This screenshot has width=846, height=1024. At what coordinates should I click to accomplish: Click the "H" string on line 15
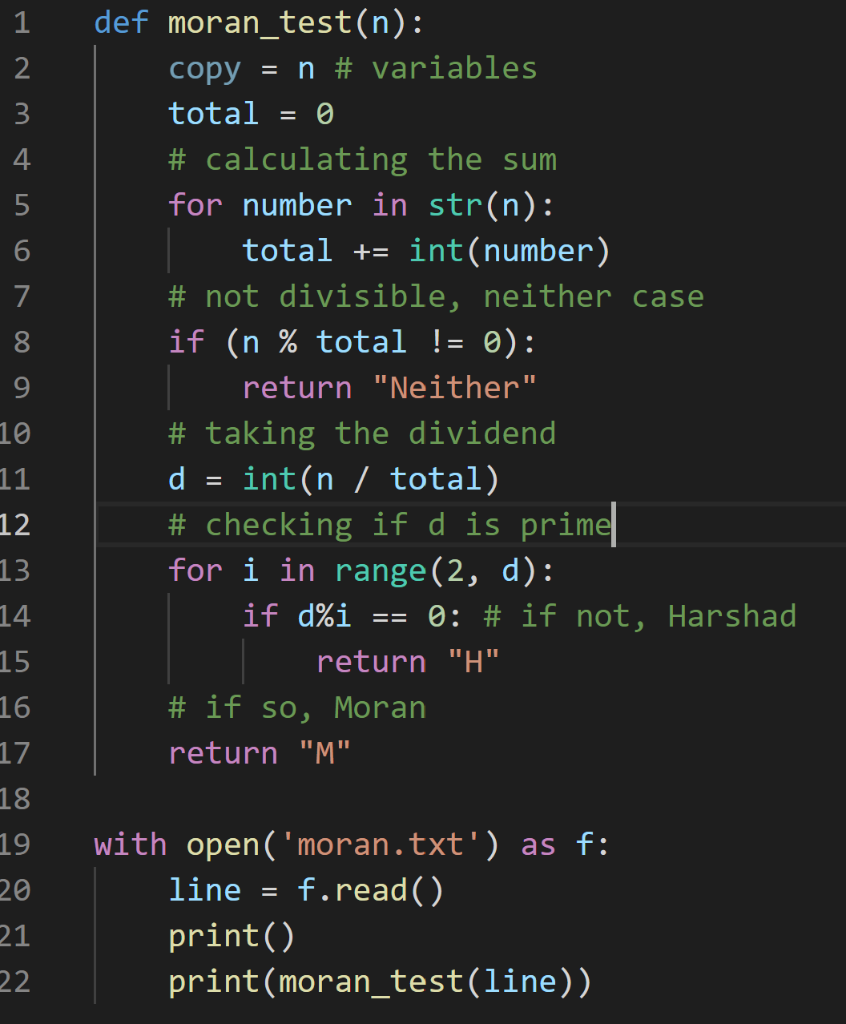coord(474,663)
